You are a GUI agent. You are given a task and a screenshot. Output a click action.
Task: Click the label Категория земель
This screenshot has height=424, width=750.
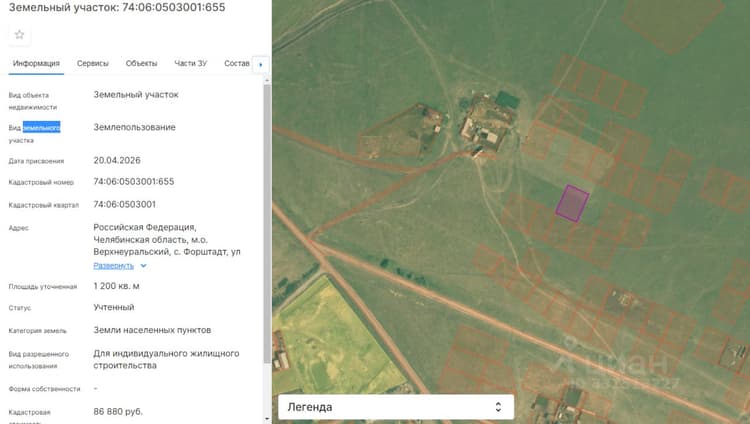[37, 331]
